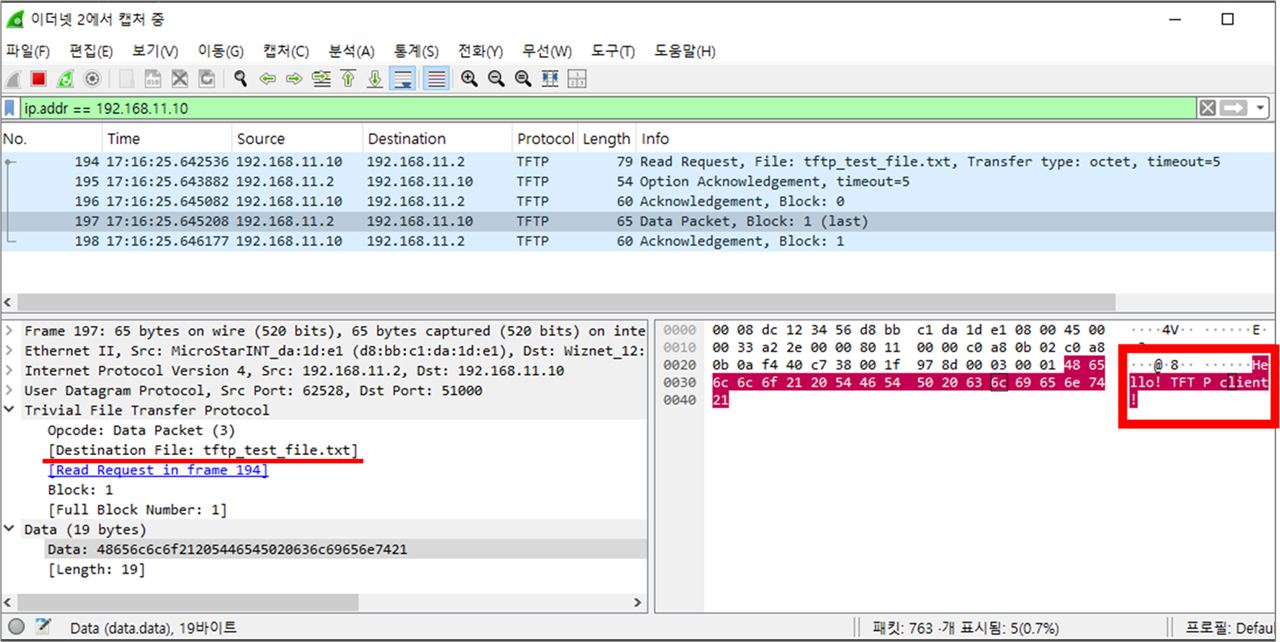Click the filter bookmark icon

click(11, 108)
